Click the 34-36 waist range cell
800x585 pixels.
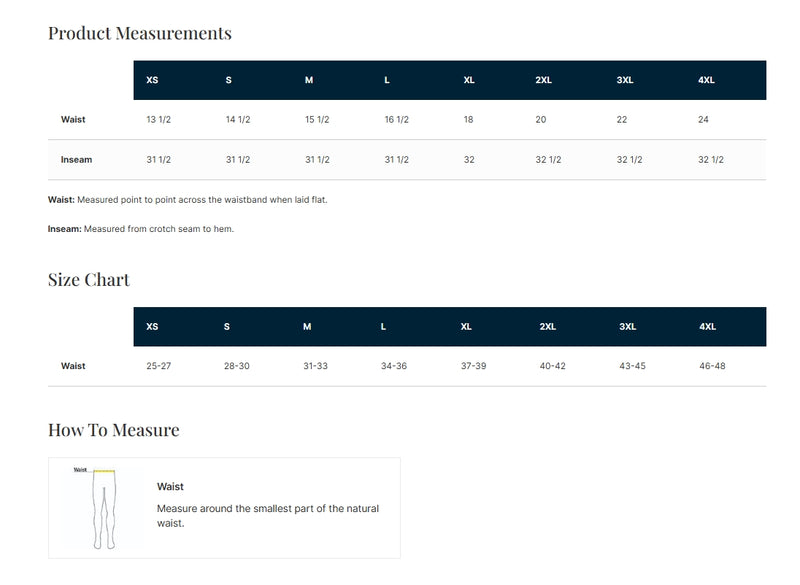coord(393,366)
